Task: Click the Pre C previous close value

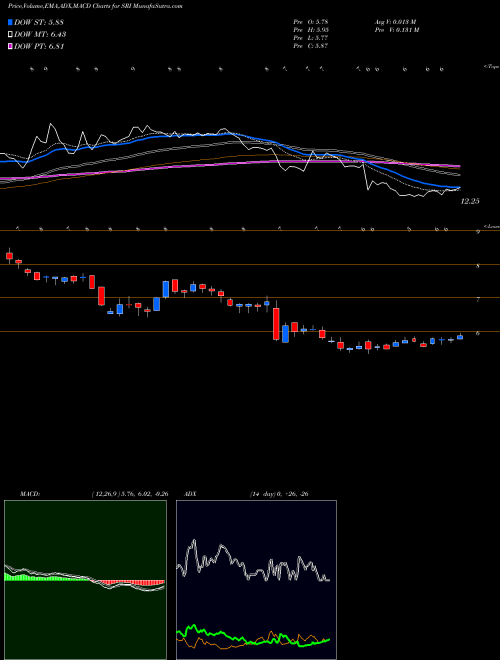Action: (311, 46)
